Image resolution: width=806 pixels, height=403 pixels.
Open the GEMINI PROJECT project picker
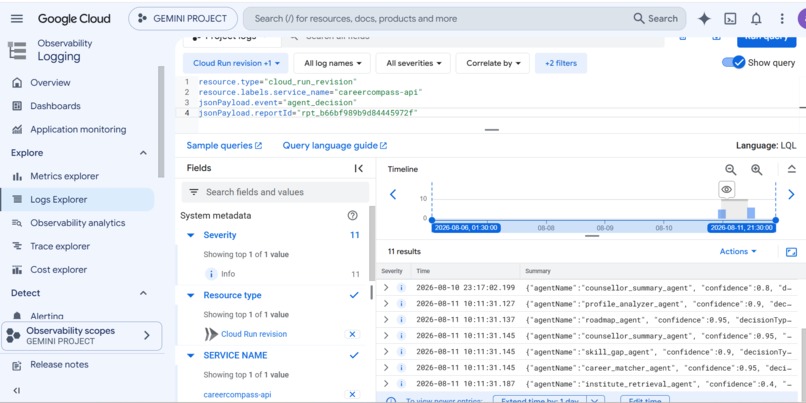(x=183, y=19)
